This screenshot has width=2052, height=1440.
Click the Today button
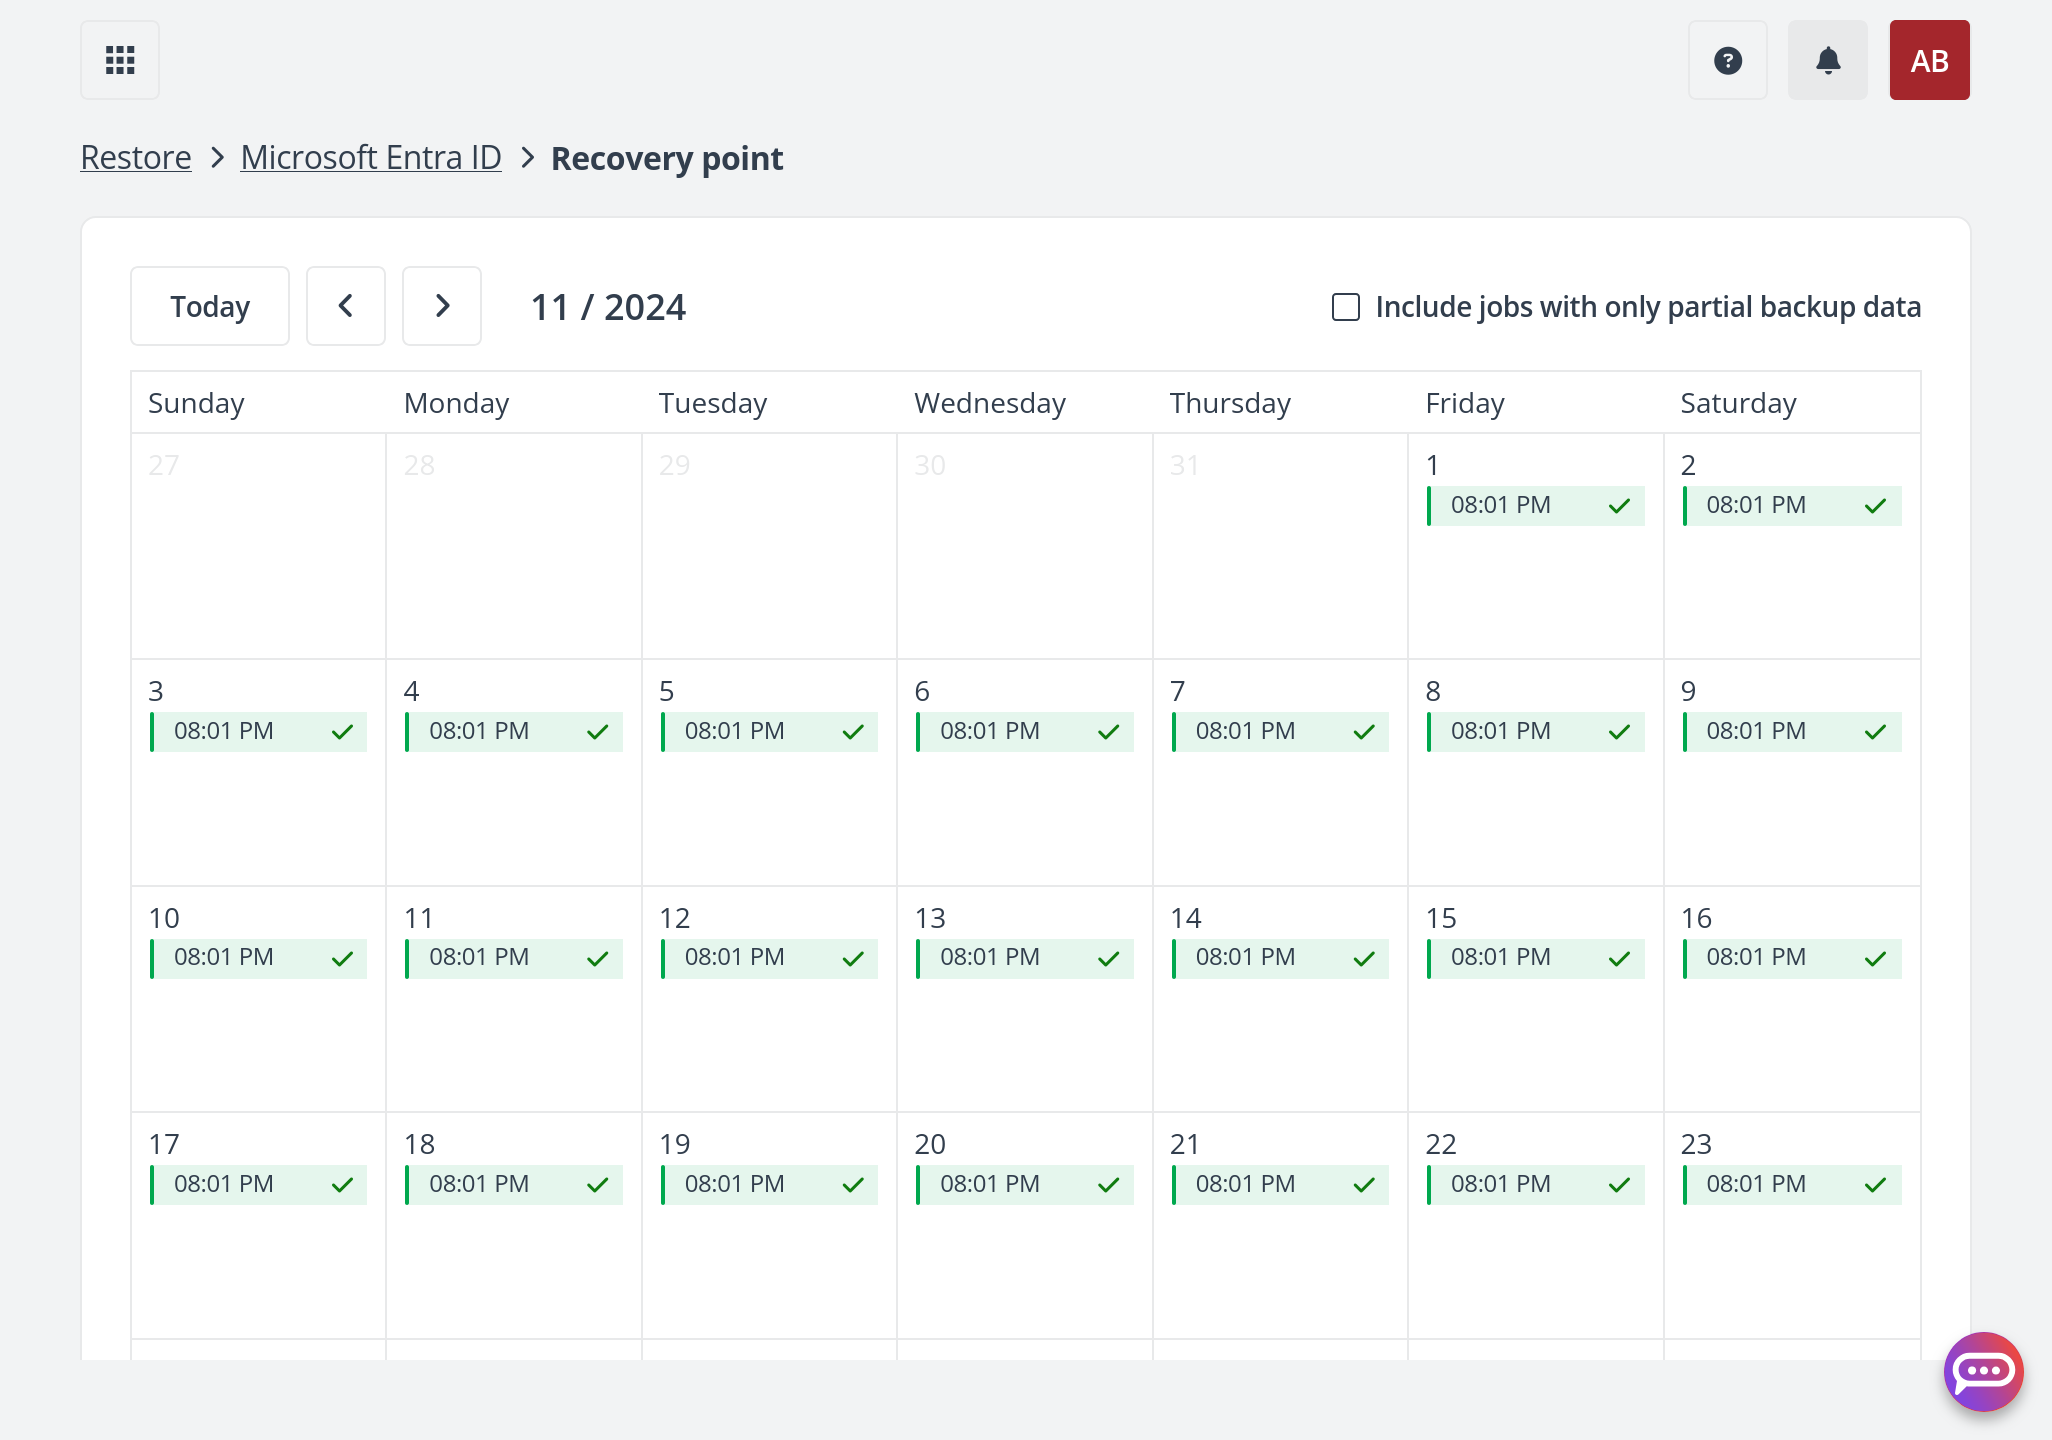210,306
